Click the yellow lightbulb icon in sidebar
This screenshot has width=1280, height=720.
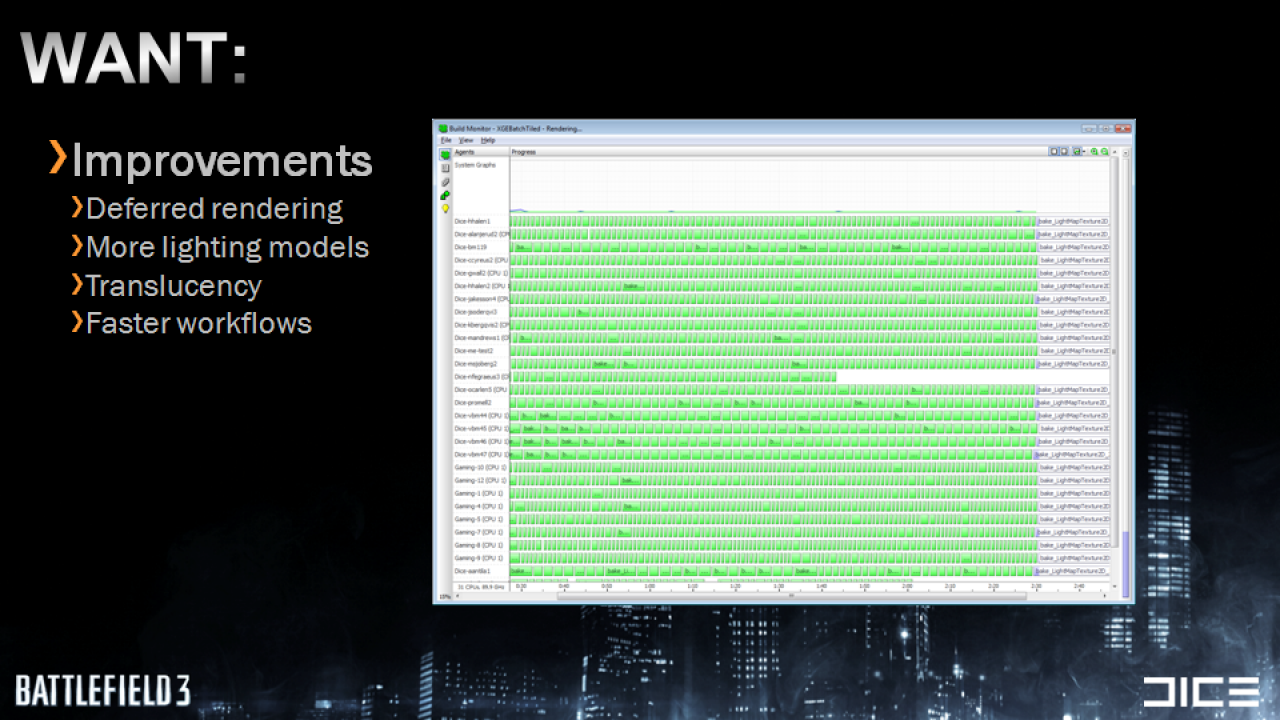click(x=445, y=209)
